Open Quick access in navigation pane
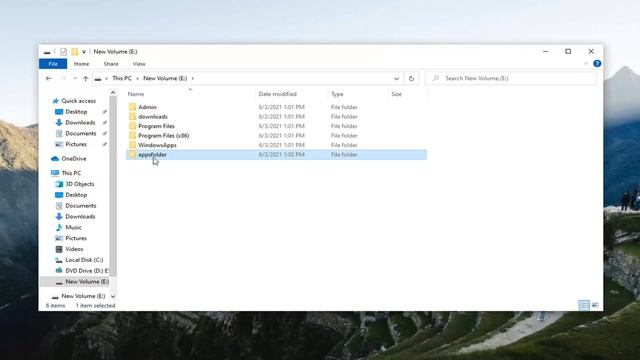Screen dimensions: 640x360 [x=78, y=101]
